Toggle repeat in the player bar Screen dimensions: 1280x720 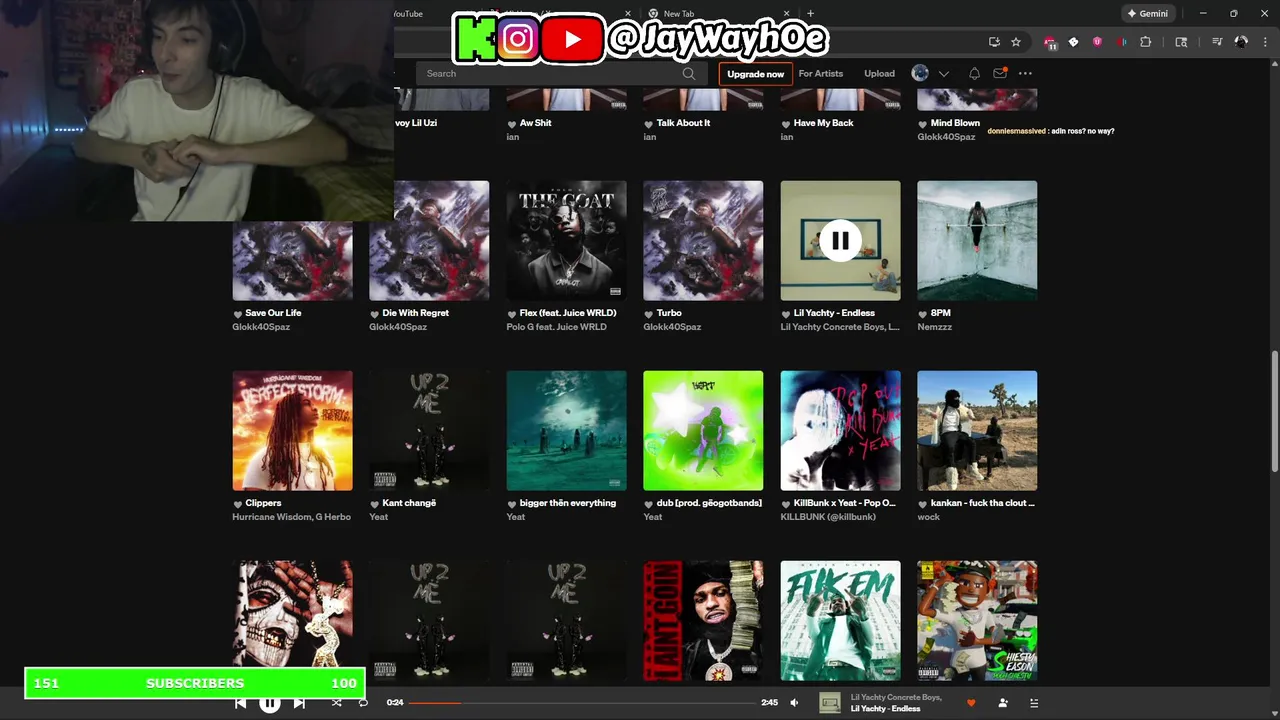pos(363,703)
